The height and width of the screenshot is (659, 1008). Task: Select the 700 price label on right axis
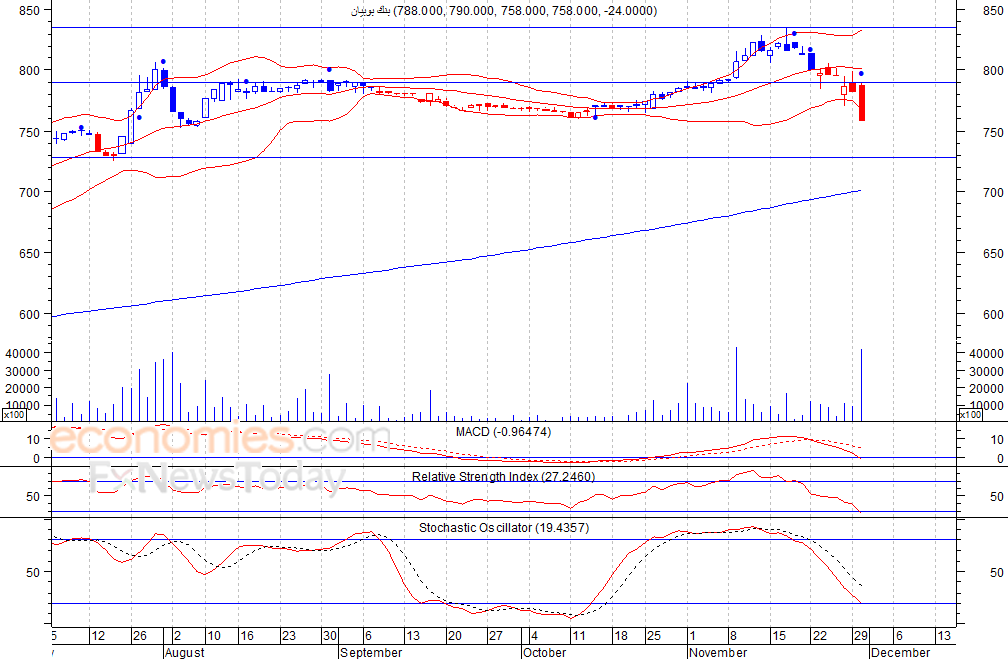993,192
